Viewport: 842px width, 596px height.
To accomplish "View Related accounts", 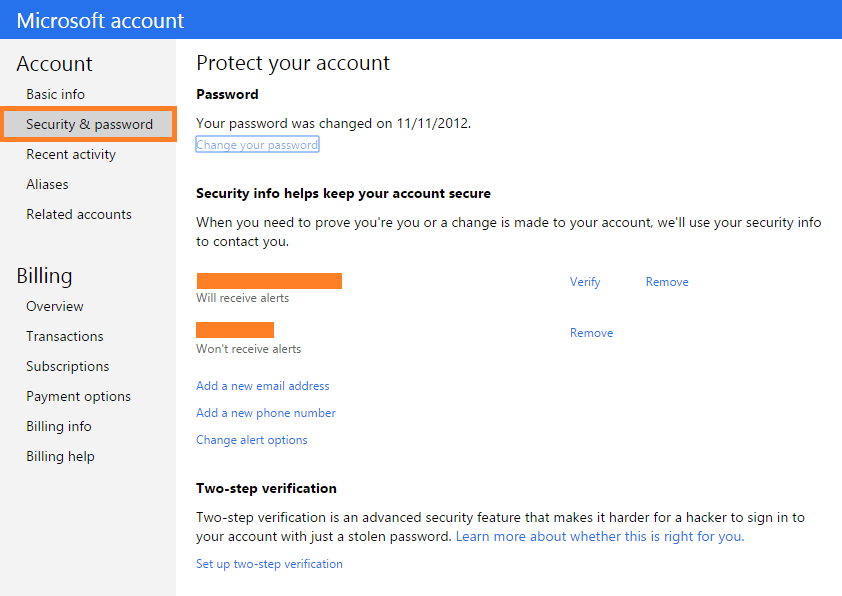I will [x=79, y=215].
